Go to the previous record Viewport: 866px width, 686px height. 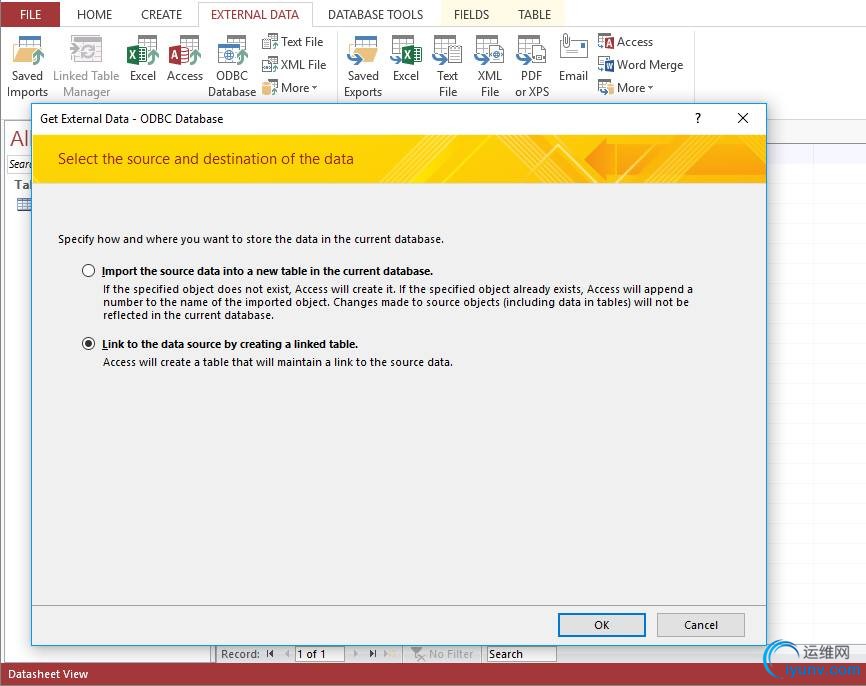click(287, 653)
